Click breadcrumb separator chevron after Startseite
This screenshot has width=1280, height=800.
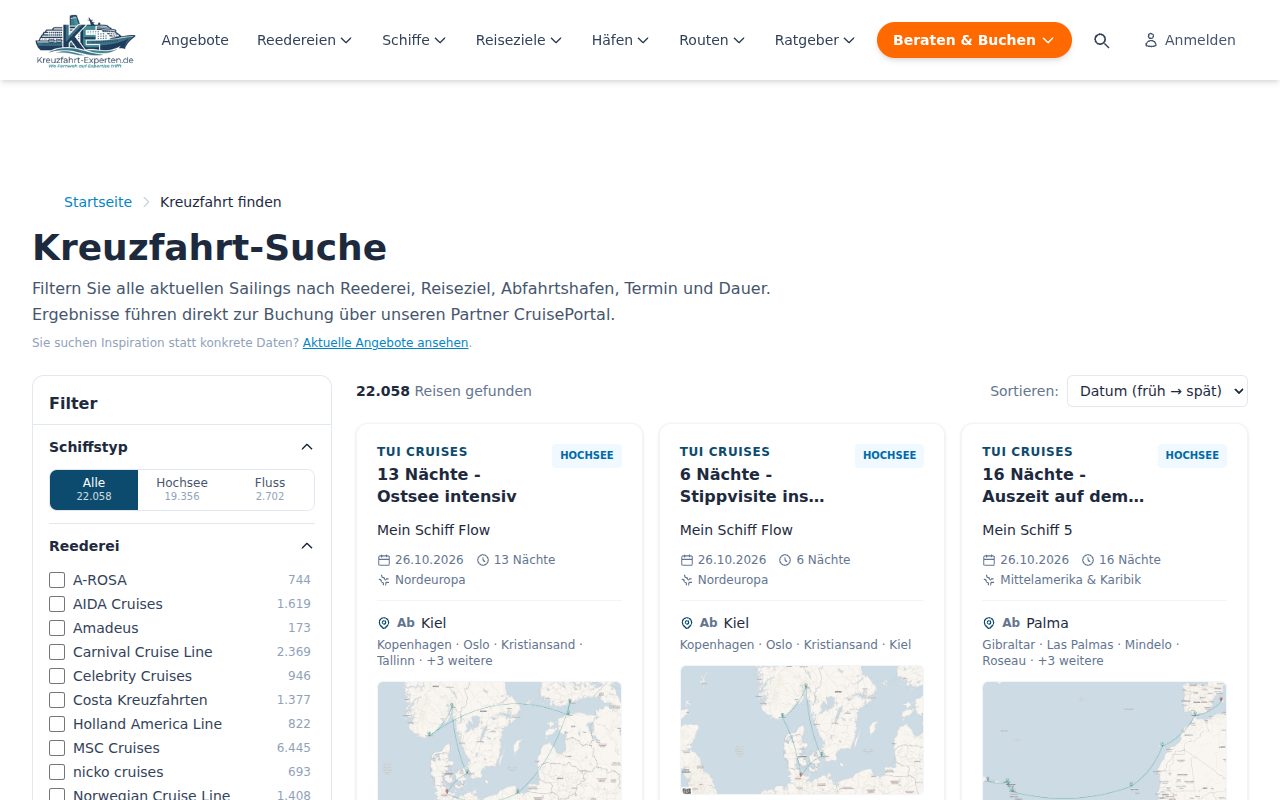146,202
